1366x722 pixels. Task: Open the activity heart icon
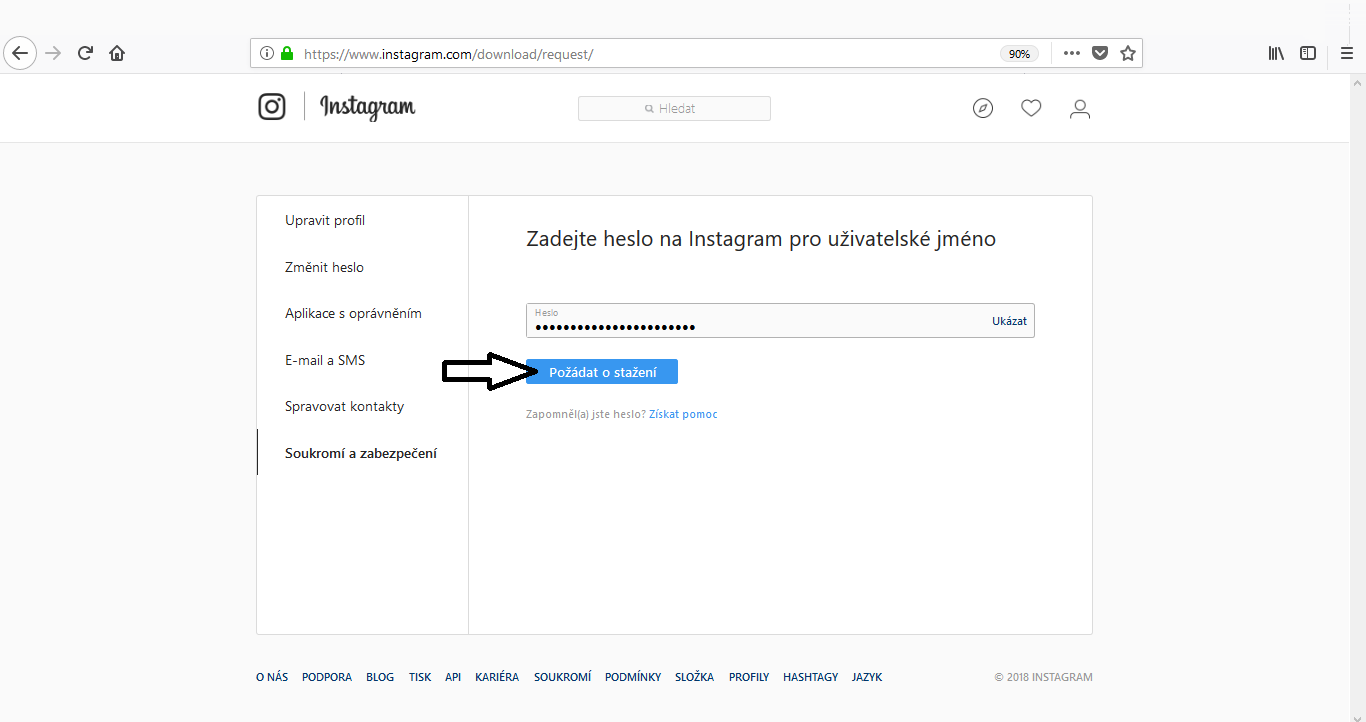click(1031, 108)
